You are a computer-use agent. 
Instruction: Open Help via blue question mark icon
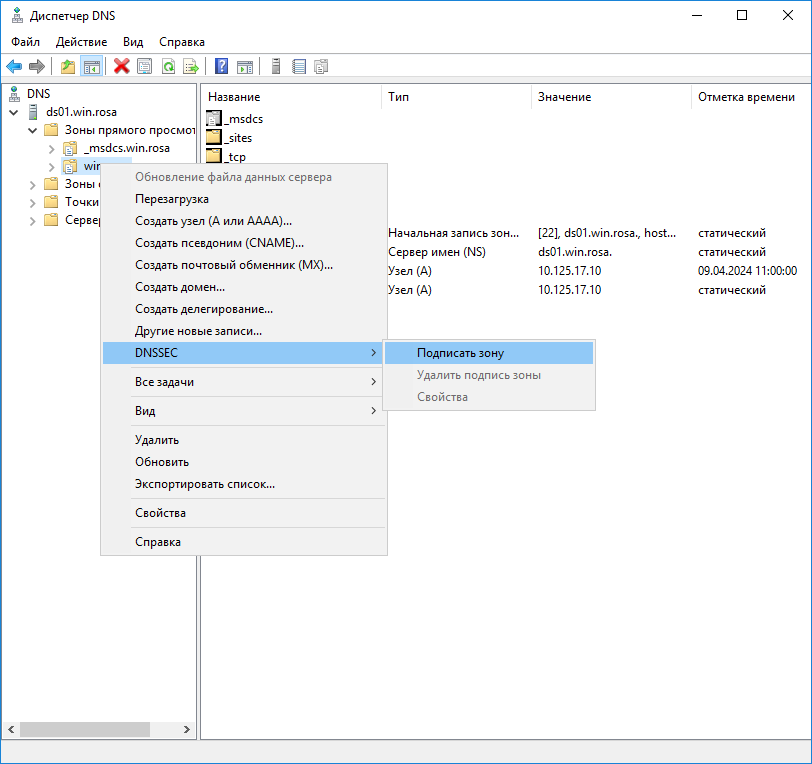(222, 67)
